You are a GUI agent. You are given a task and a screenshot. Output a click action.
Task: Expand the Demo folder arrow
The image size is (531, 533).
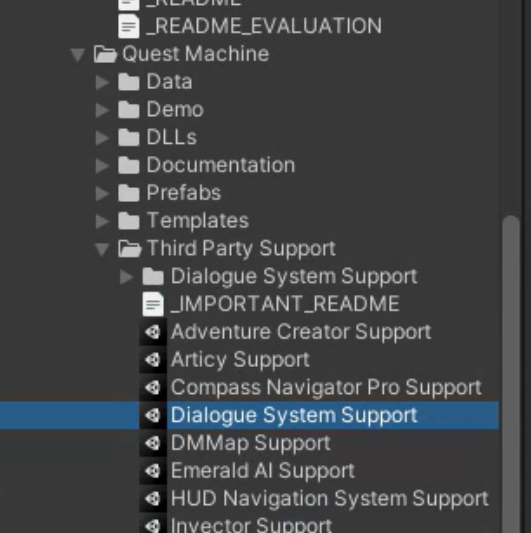103,110
